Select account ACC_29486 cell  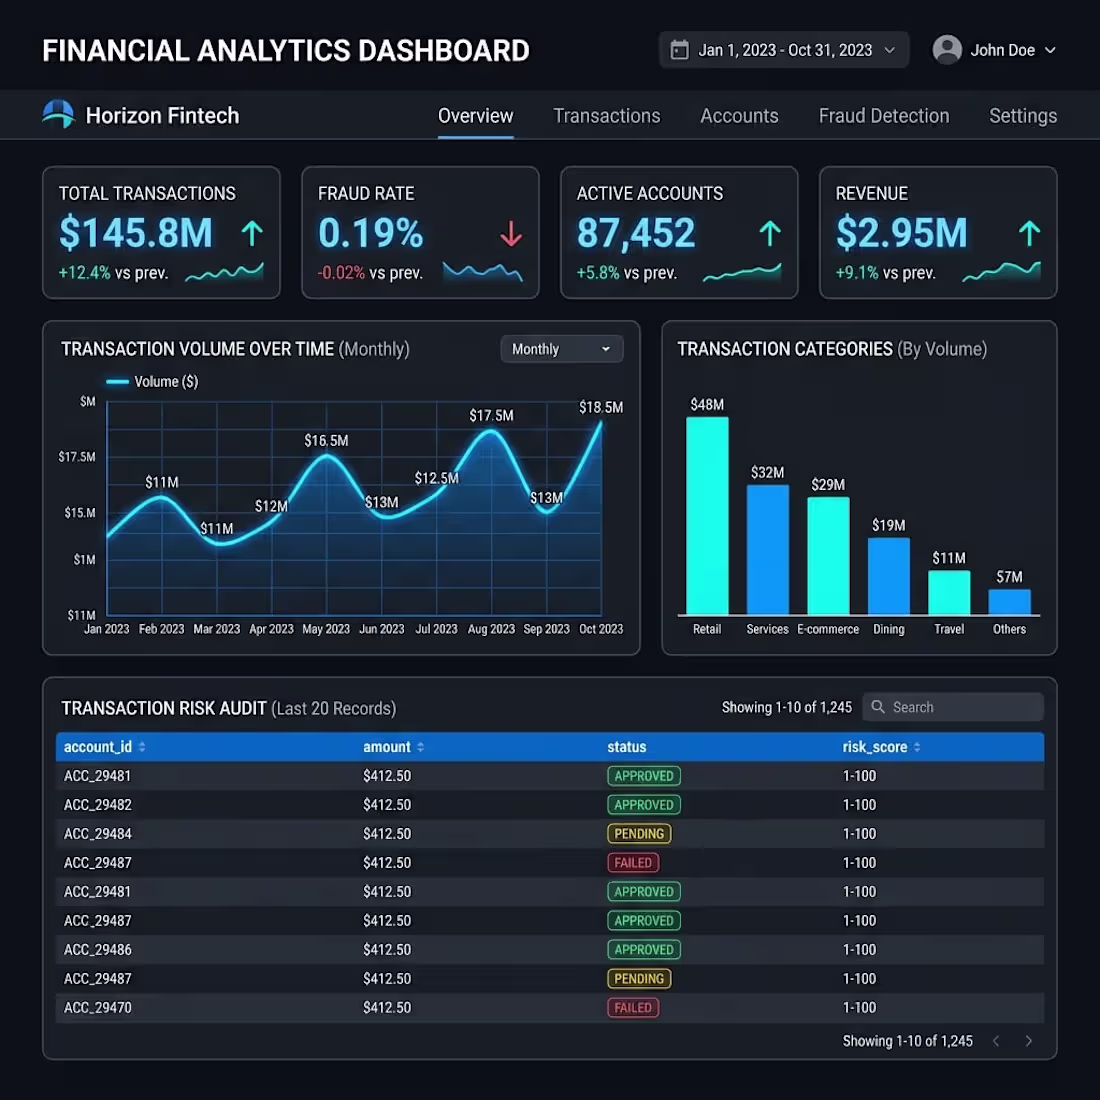pyautogui.click(x=98, y=949)
